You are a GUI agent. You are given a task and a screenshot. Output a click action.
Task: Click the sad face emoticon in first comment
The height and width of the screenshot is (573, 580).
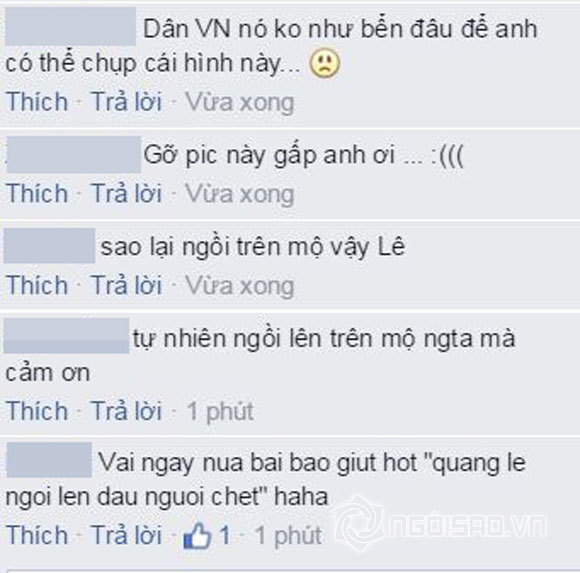coord(324,64)
